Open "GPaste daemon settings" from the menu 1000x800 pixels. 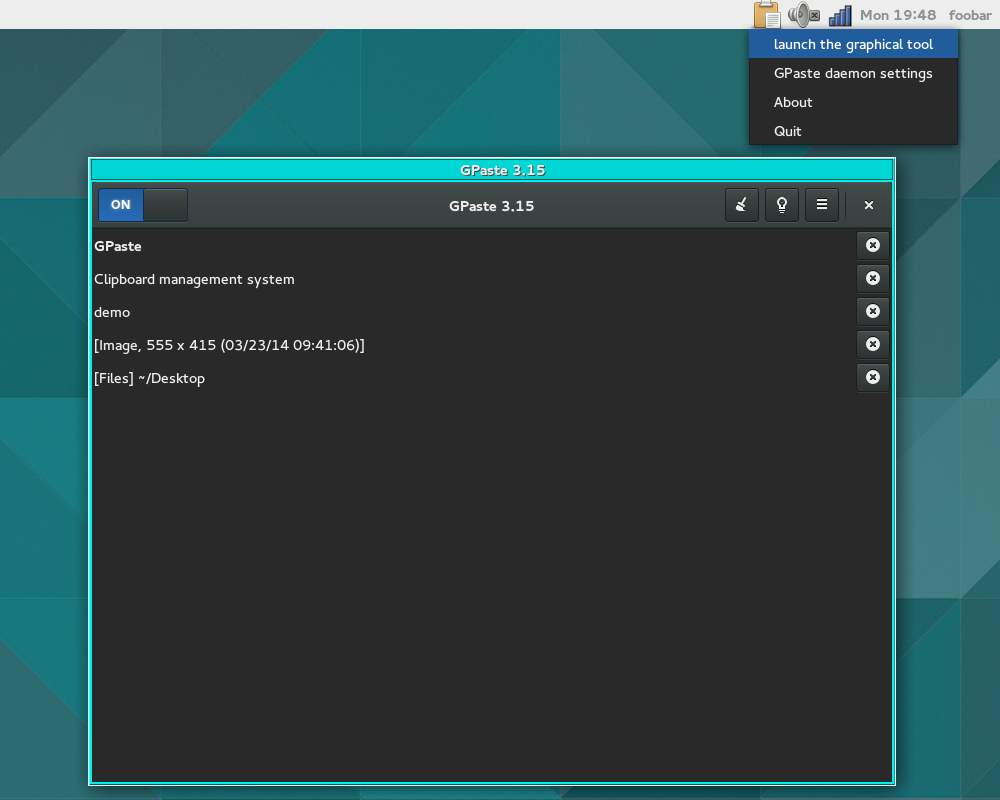tap(853, 73)
